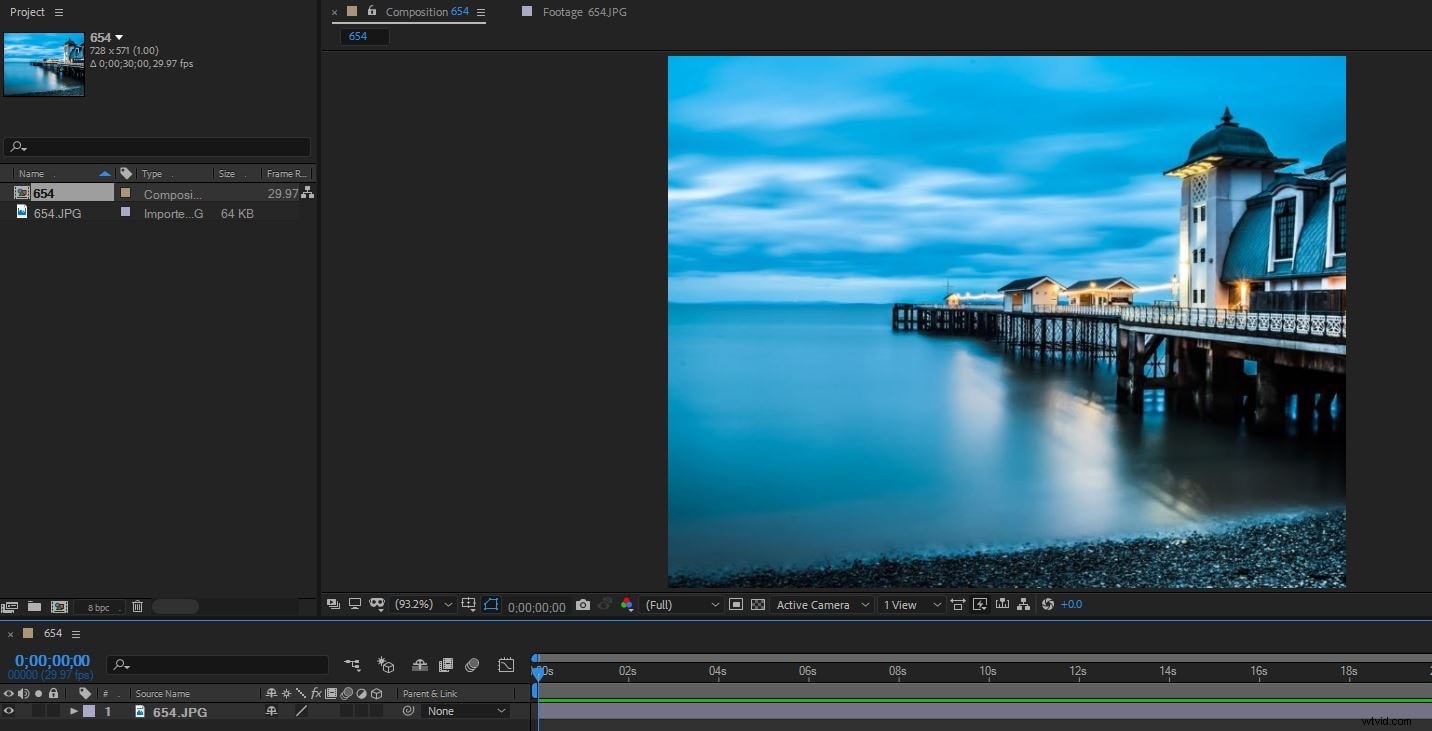The image size is (1432, 731).
Task: Open the Graph Editor in the timeline
Action: (x=506, y=664)
